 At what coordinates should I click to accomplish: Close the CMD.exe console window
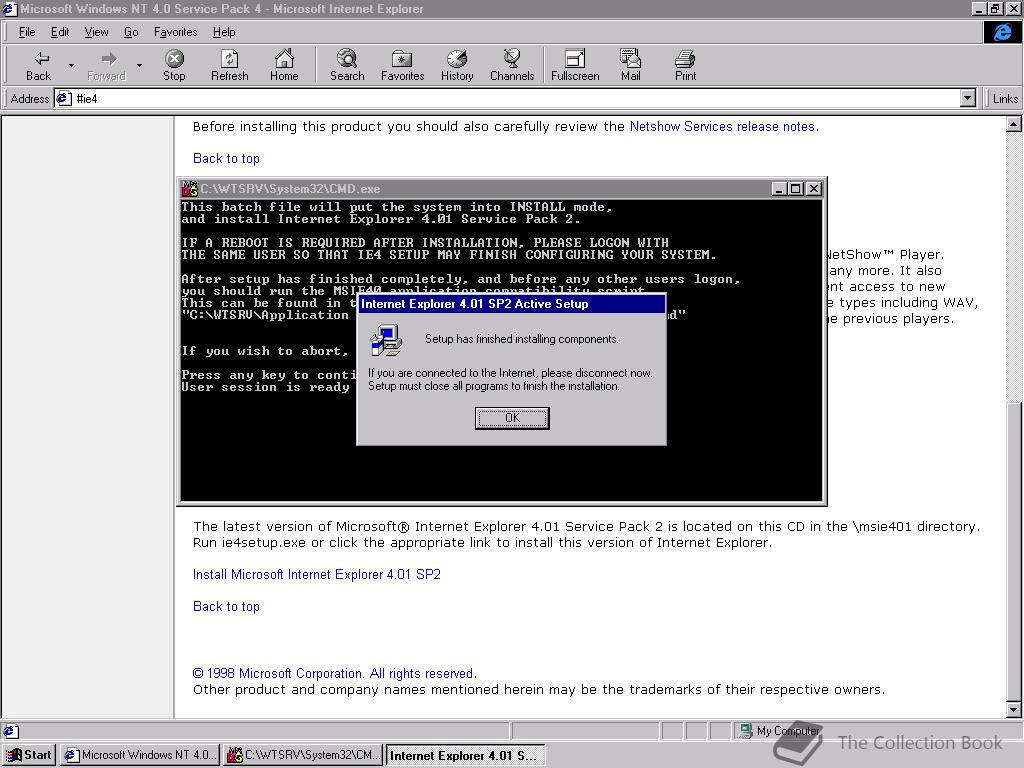814,189
